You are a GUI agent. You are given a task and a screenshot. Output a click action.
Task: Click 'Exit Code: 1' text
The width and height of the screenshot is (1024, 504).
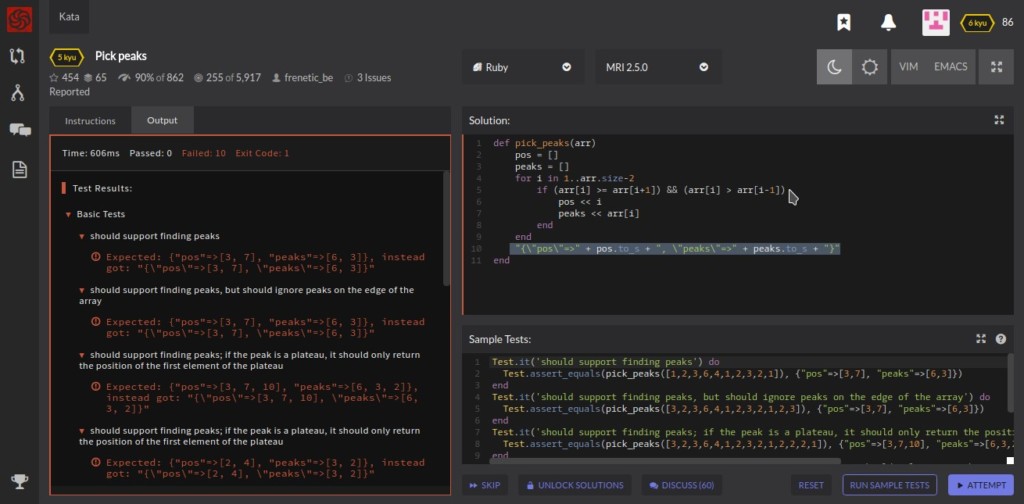pyautogui.click(x=263, y=153)
